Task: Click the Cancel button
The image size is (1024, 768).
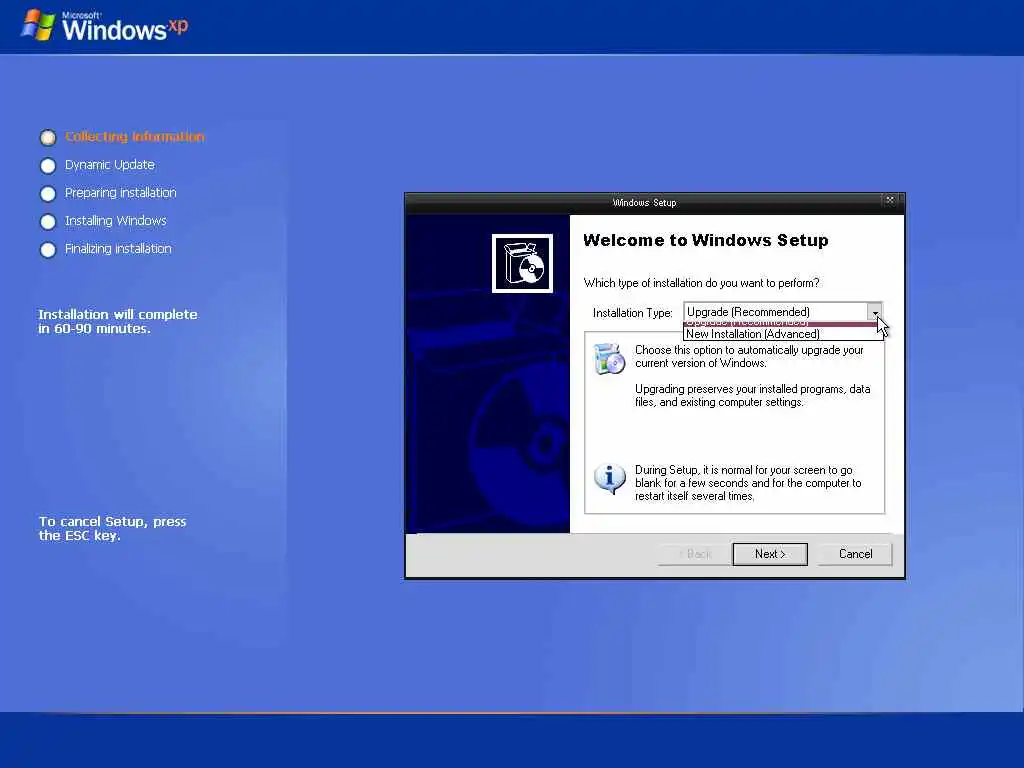Action: pyautogui.click(x=855, y=554)
